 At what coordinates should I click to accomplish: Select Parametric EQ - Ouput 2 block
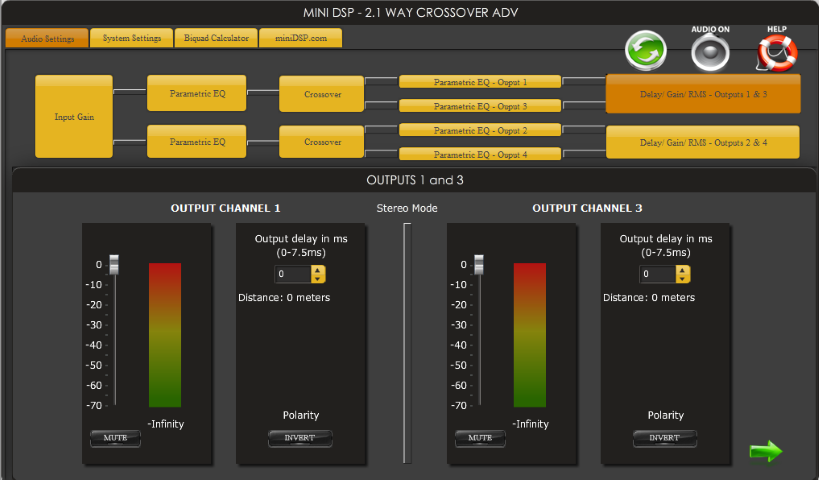pos(480,130)
